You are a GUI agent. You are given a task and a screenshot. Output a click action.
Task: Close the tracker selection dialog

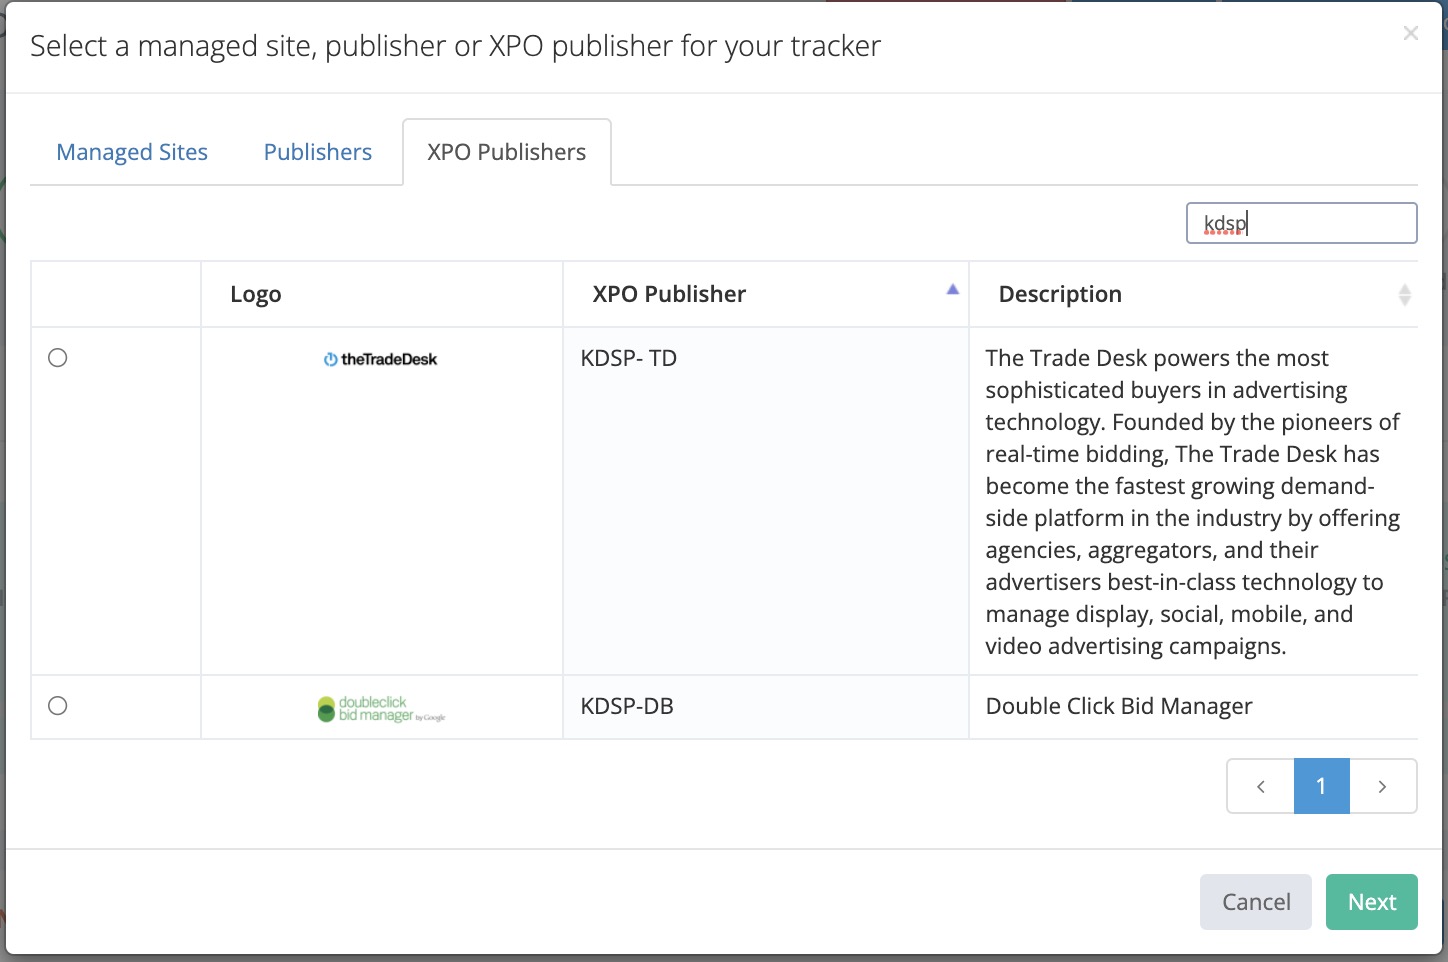coord(1410,33)
